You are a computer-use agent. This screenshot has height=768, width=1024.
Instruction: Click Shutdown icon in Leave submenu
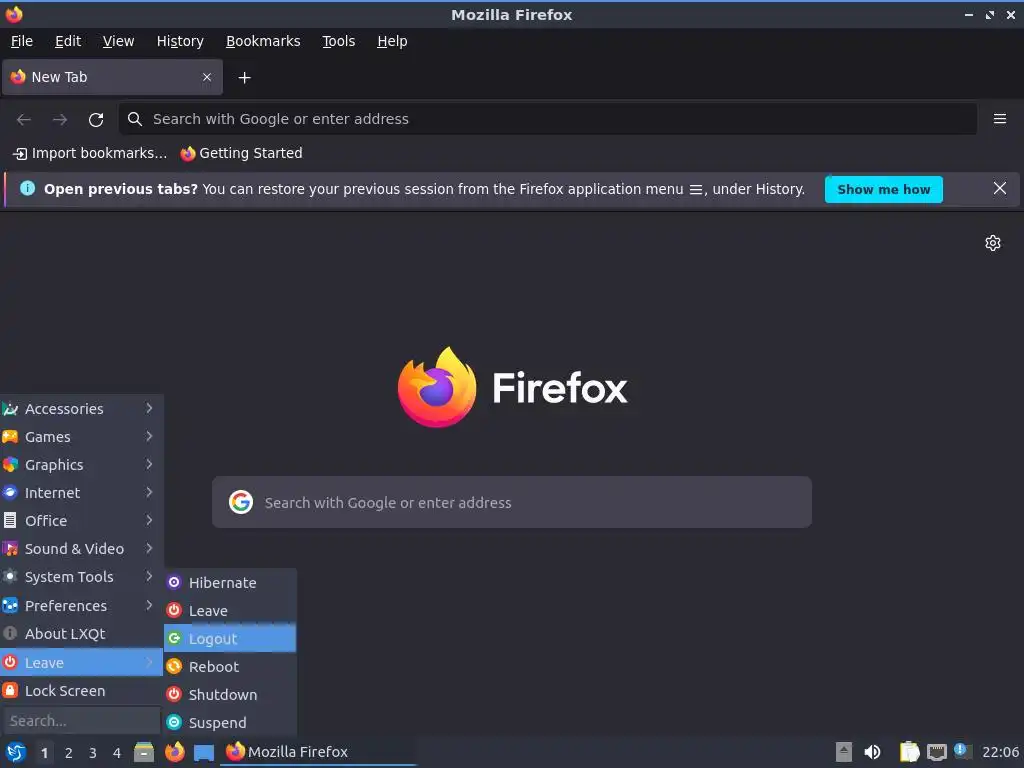(x=174, y=695)
